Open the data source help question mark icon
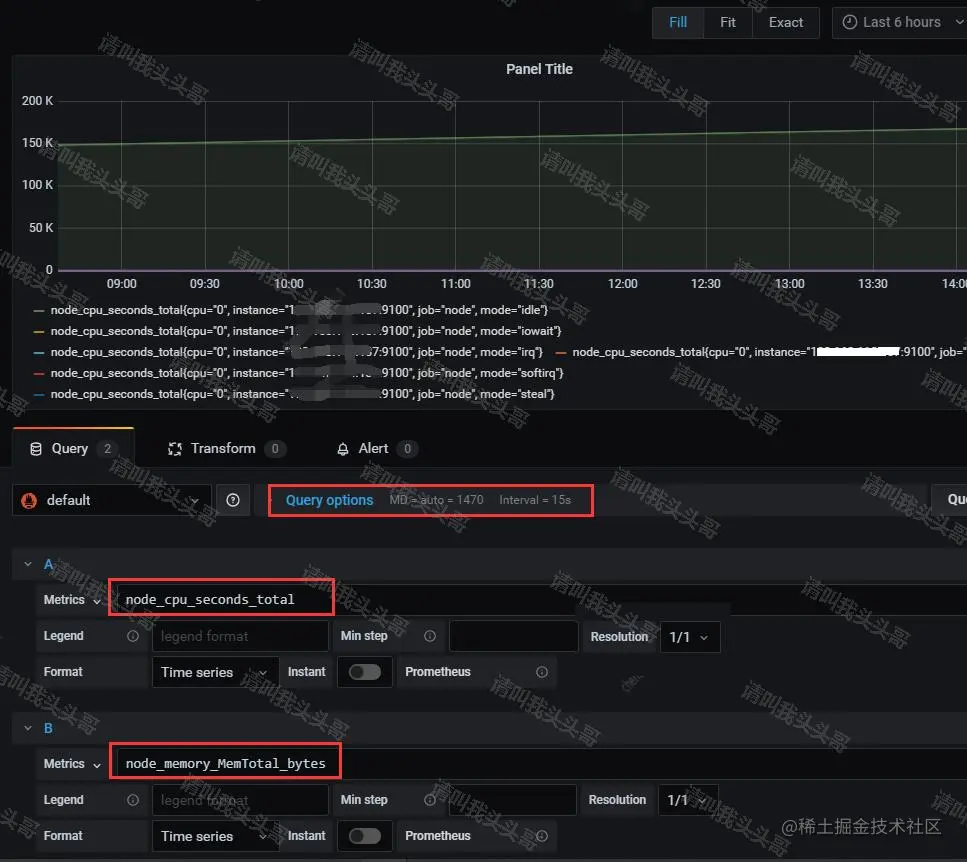This screenshot has height=862, width=967. (x=233, y=500)
